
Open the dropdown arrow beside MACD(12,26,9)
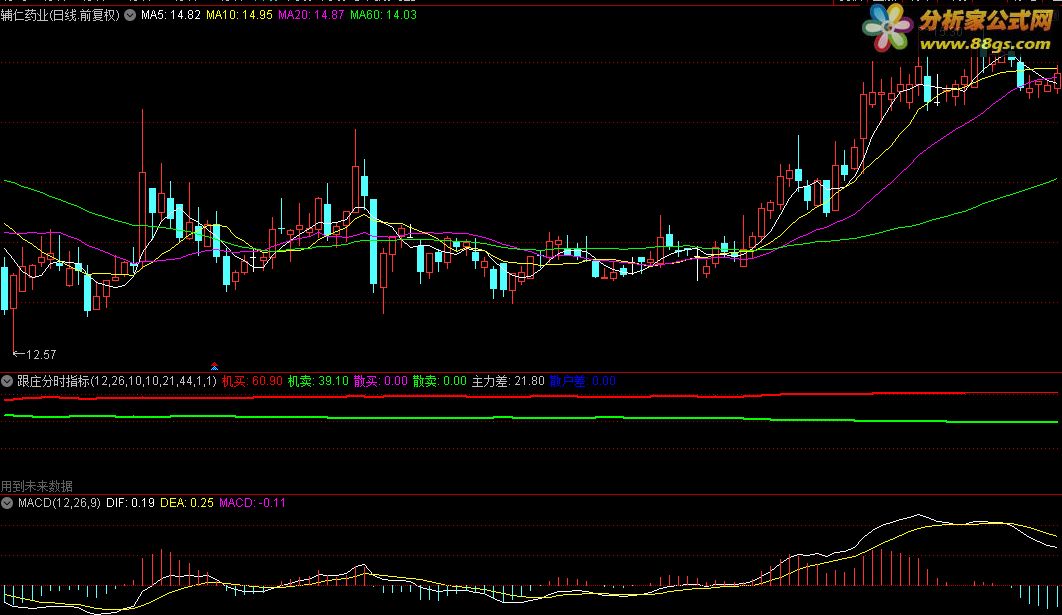point(7,503)
